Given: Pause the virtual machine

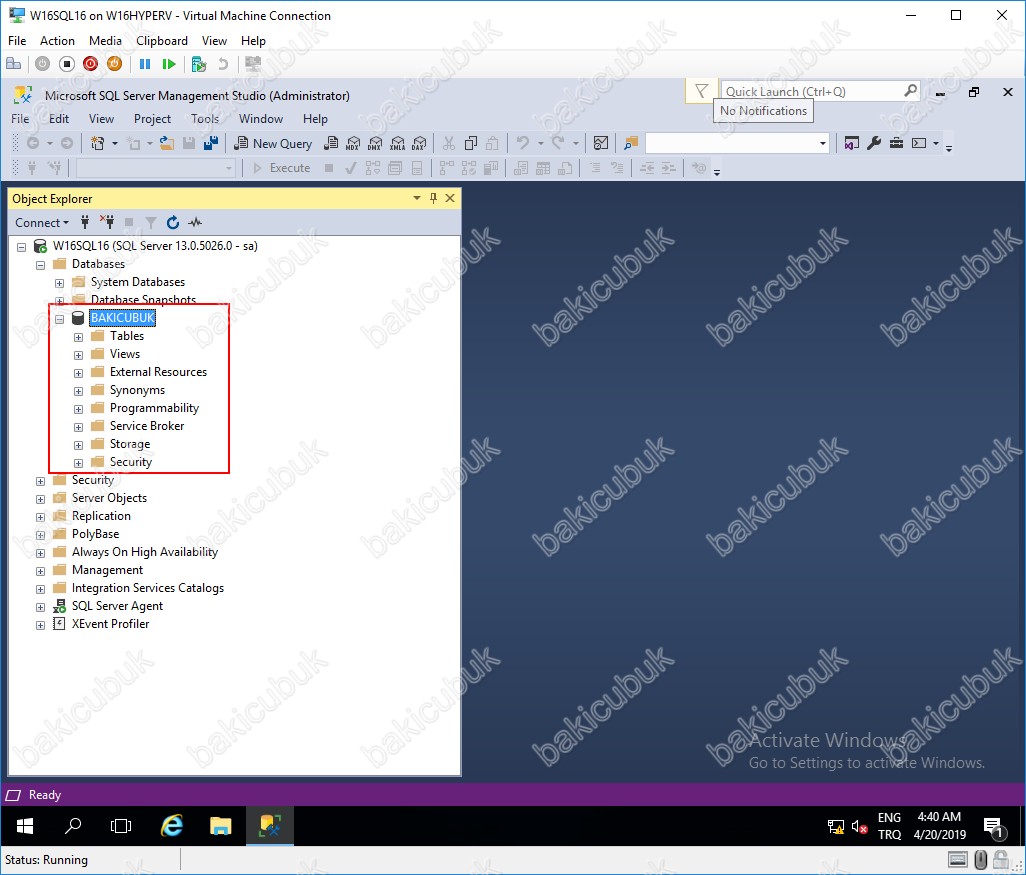Looking at the screenshot, I should pyautogui.click(x=145, y=63).
